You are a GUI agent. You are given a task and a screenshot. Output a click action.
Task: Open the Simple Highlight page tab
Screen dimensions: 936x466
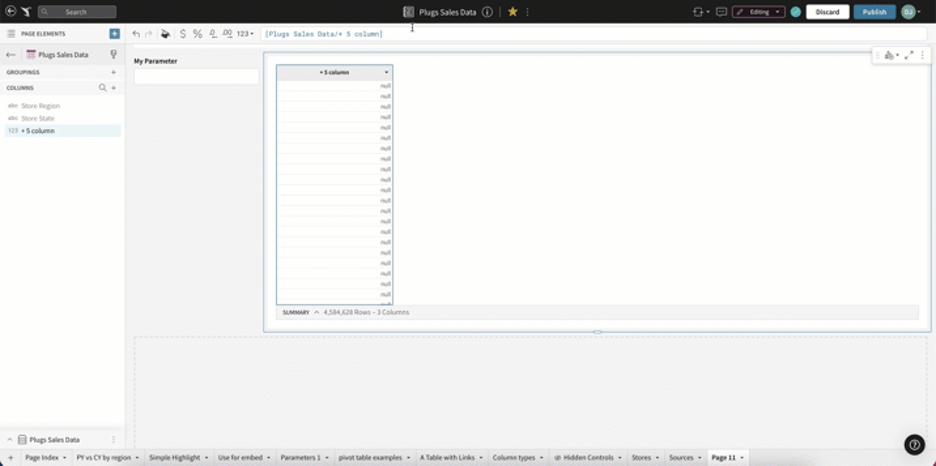(176, 457)
